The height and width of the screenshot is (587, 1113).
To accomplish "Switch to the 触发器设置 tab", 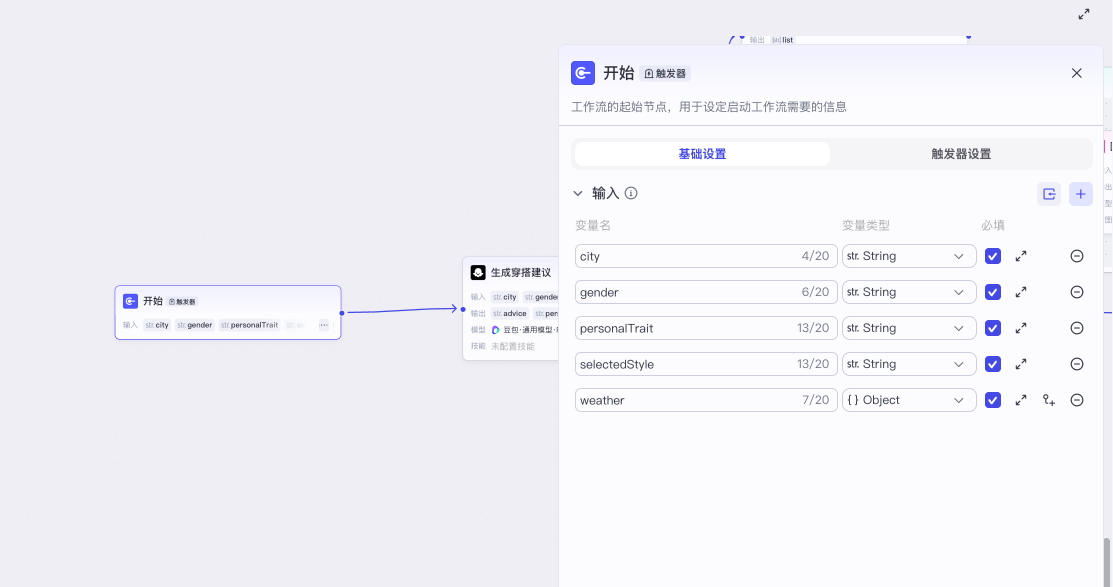I will pyautogui.click(x=961, y=154).
